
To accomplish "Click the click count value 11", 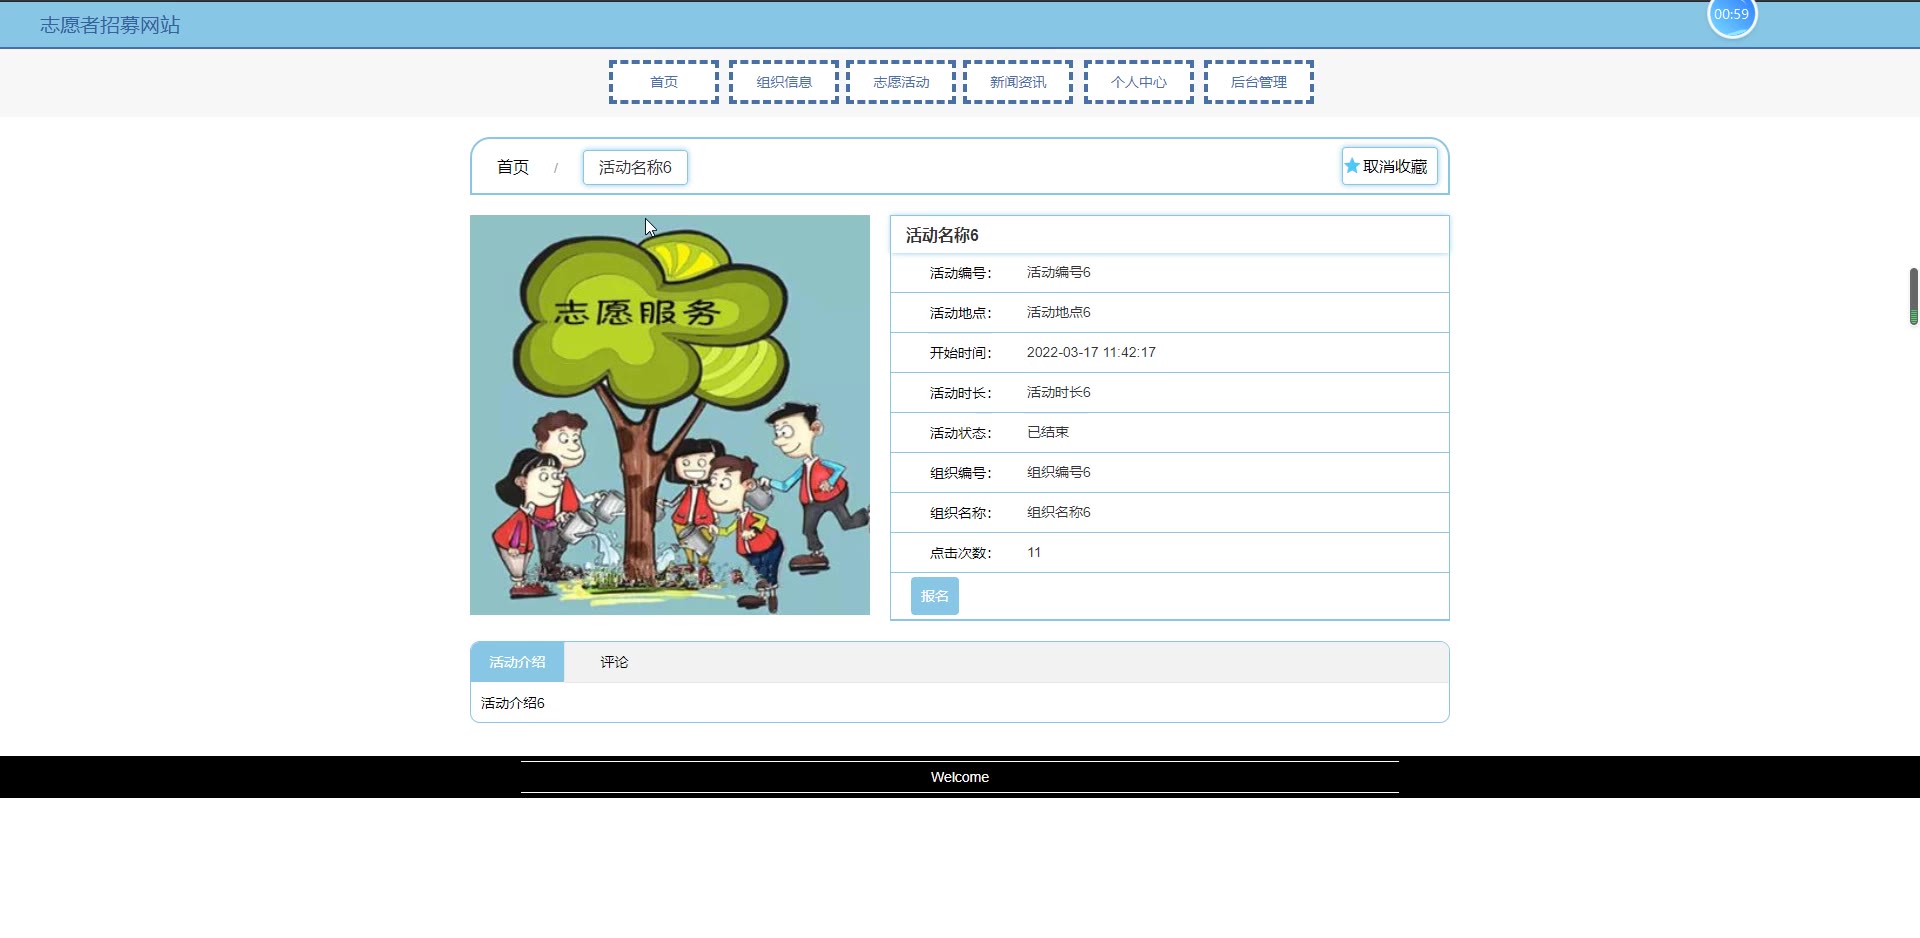I will point(1034,552).
